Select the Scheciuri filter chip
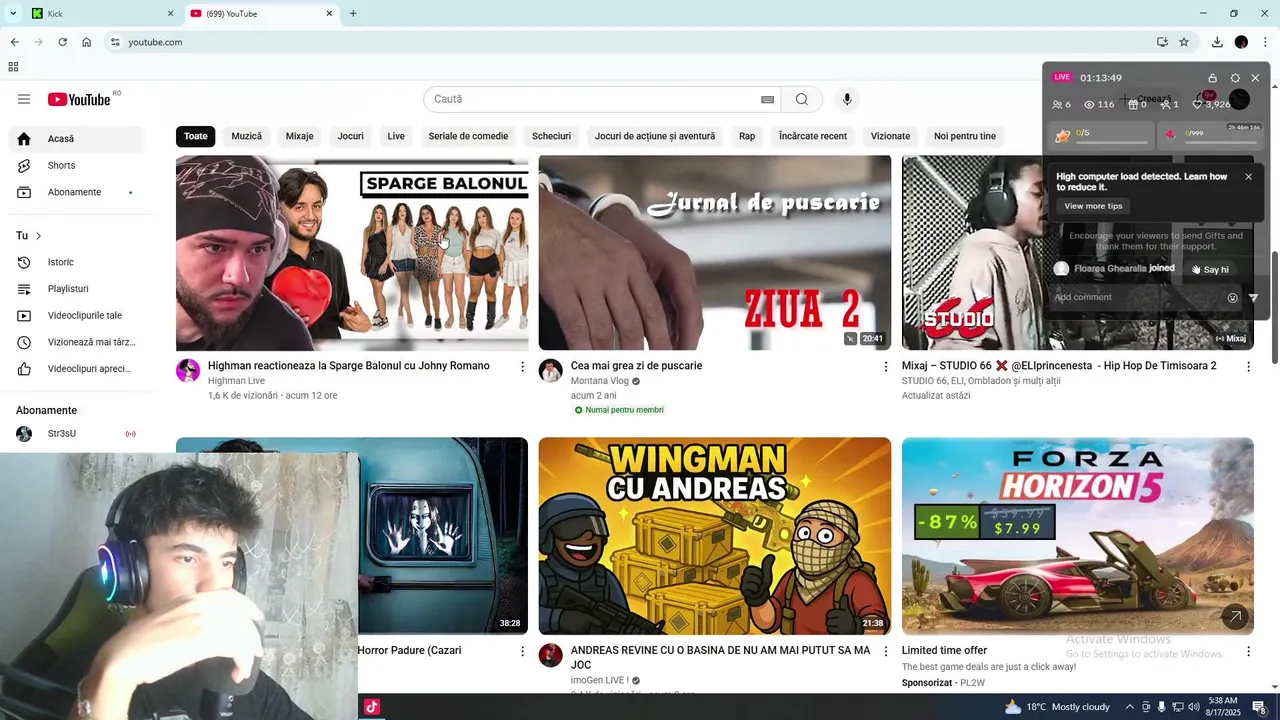Image resolution: width=1280 pixels, height=720 pixels. coord(552,136)
